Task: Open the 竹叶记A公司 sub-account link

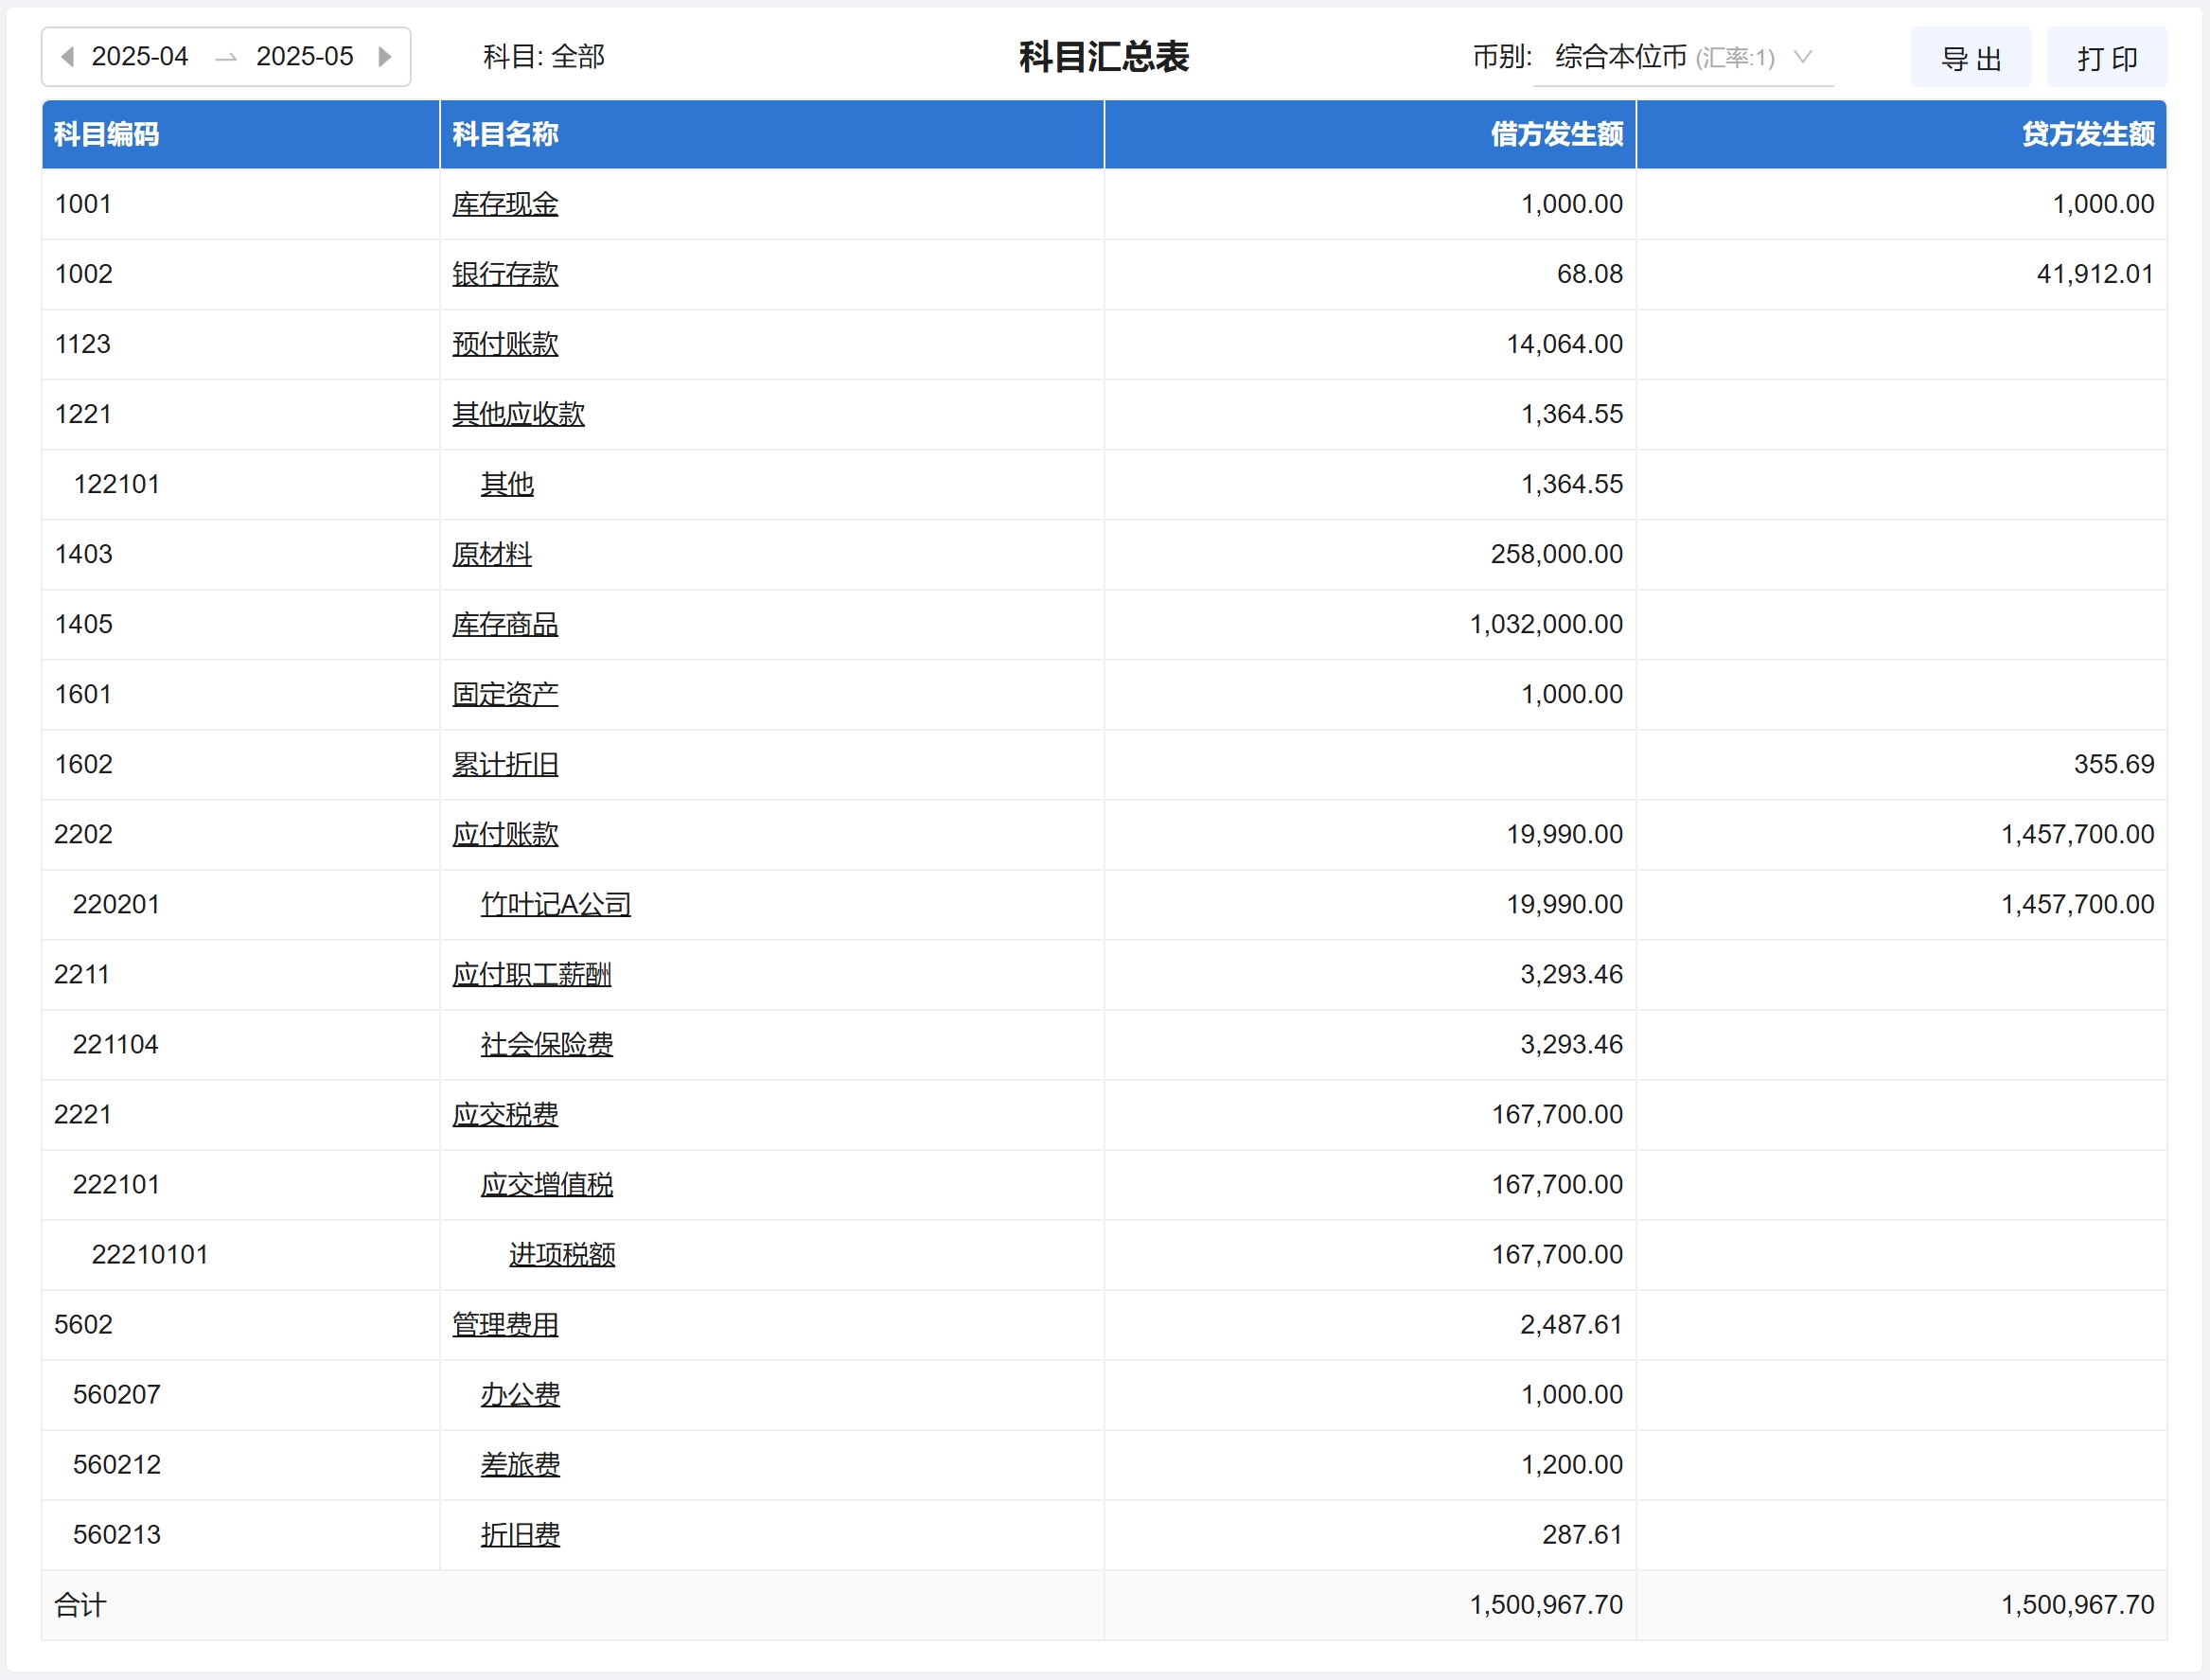Action: [555, 904]
